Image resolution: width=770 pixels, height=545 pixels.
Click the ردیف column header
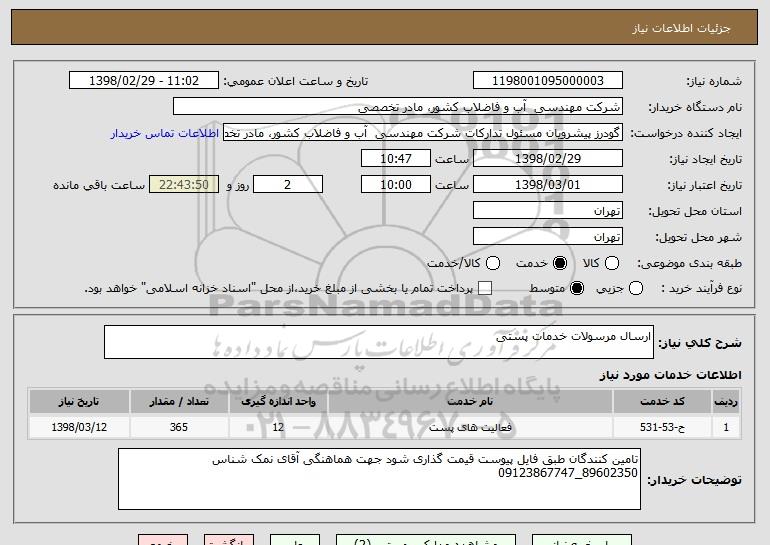(726, 402)
